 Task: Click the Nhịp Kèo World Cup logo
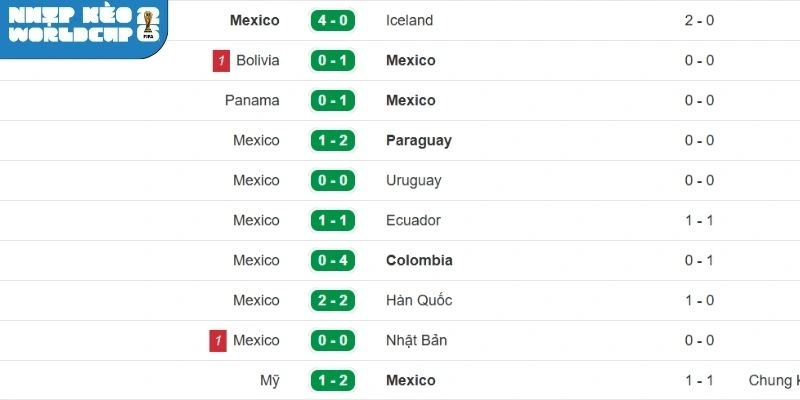[x=84, y=26]
